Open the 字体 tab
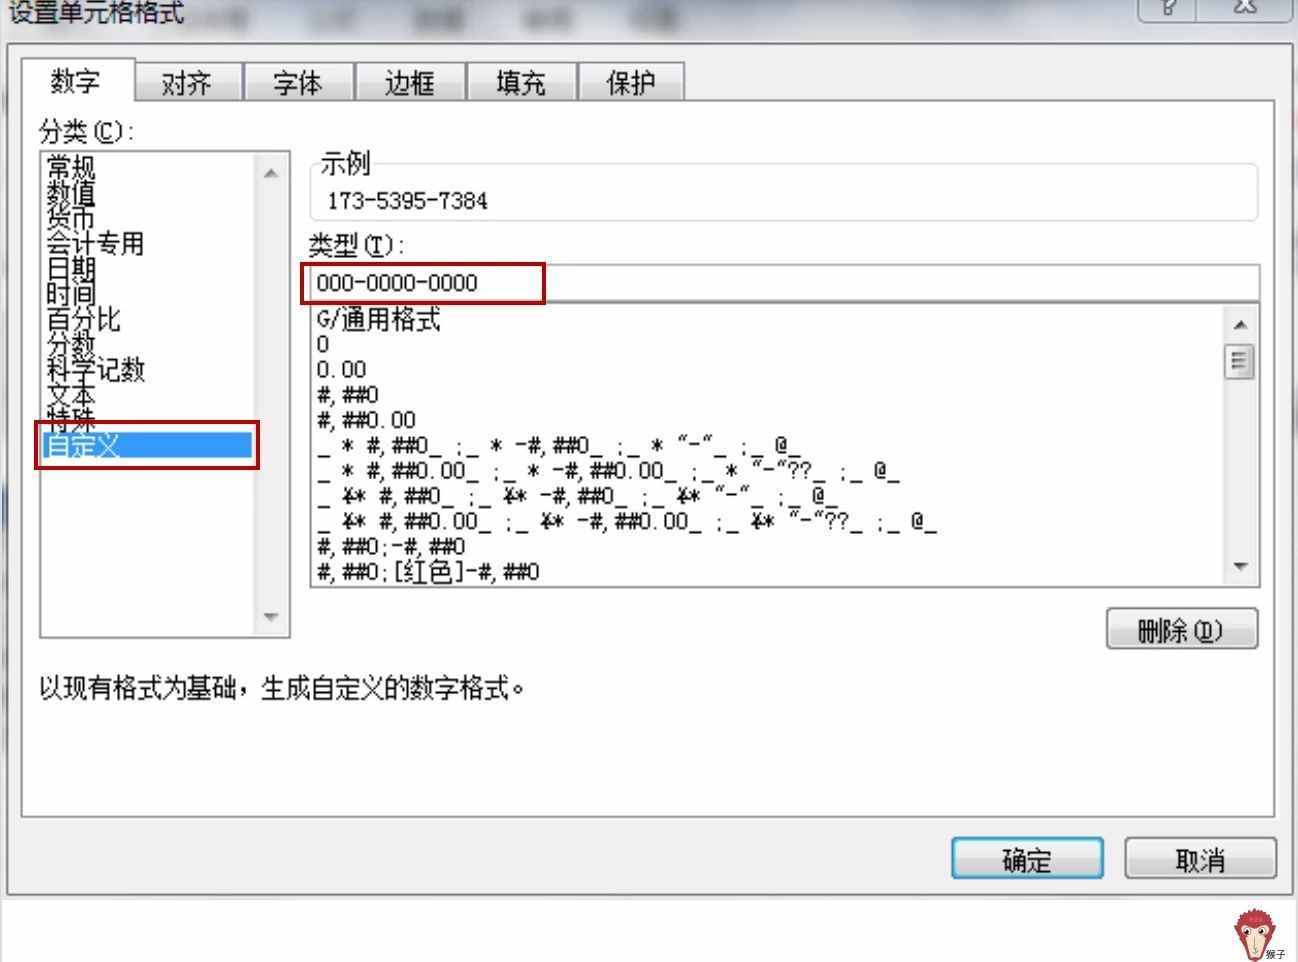Viewport: 1298px width, 962px height. coord(298,82)
